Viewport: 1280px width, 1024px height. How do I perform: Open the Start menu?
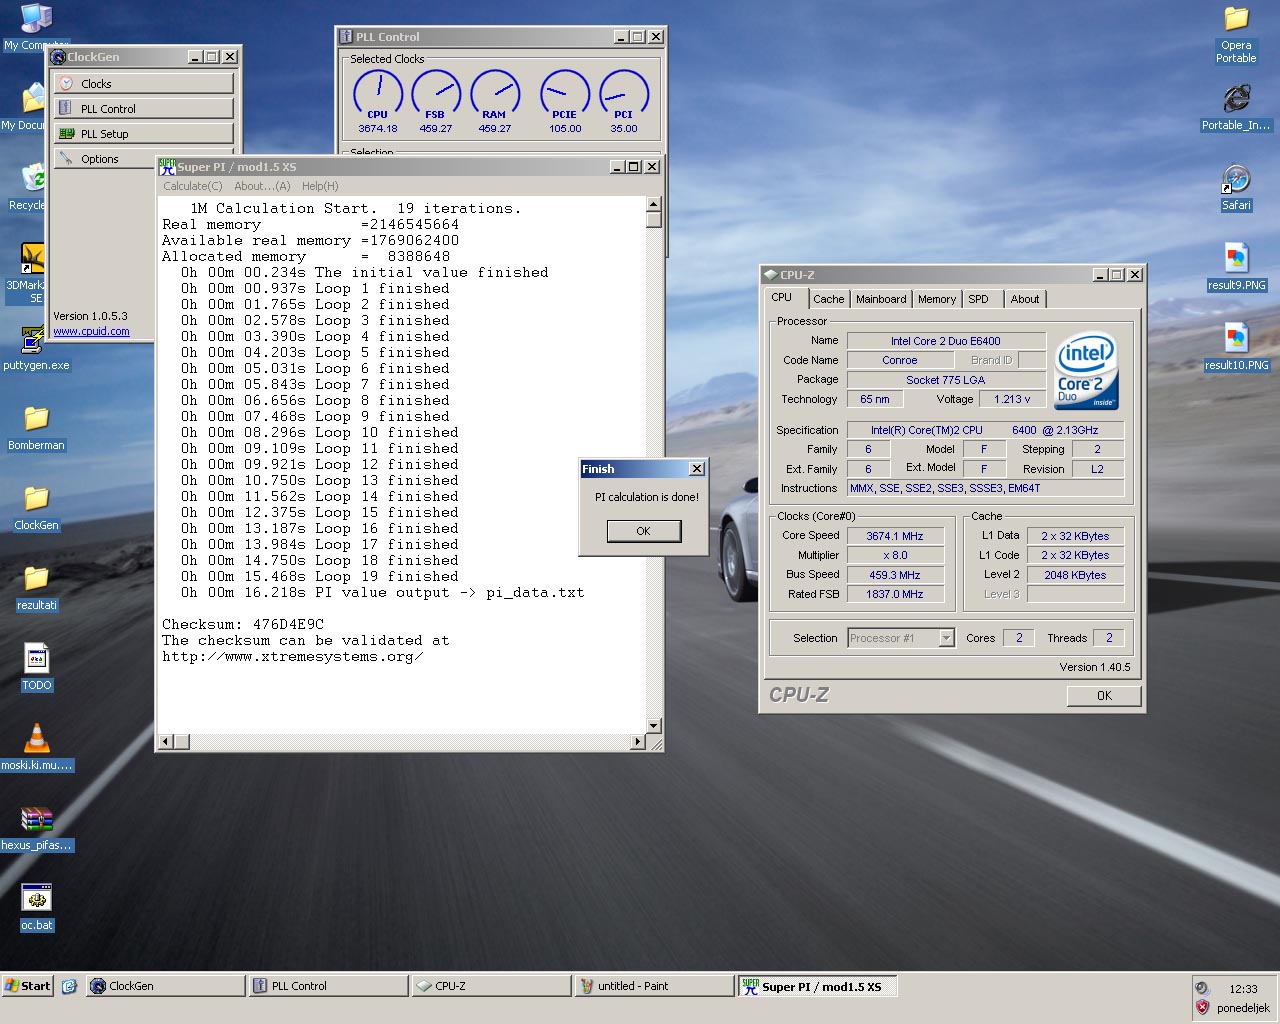click(x=27, y=986)
